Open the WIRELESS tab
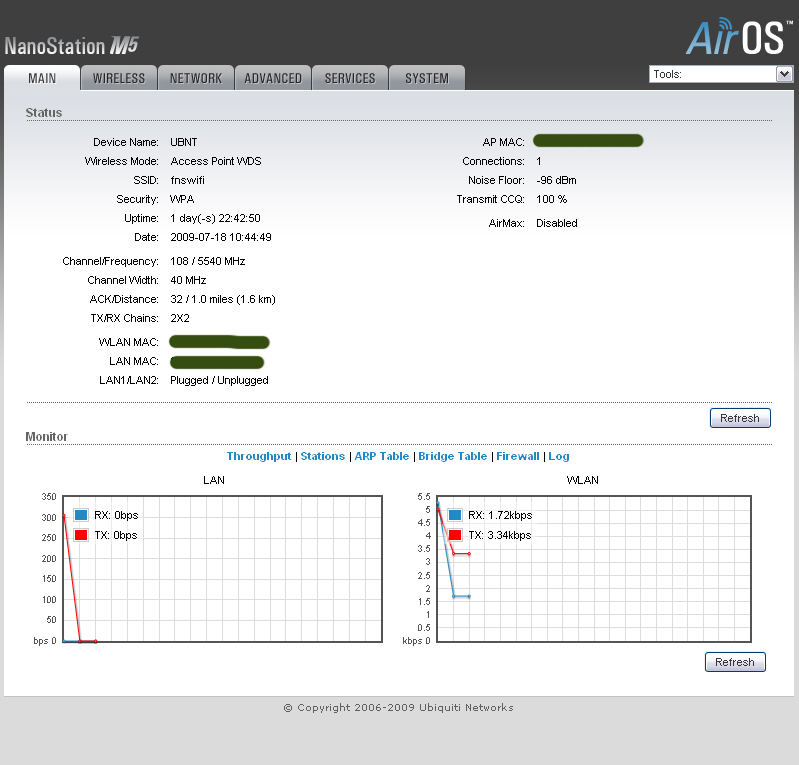The width and height of the screenshot is (799, 765). (119, 78)
